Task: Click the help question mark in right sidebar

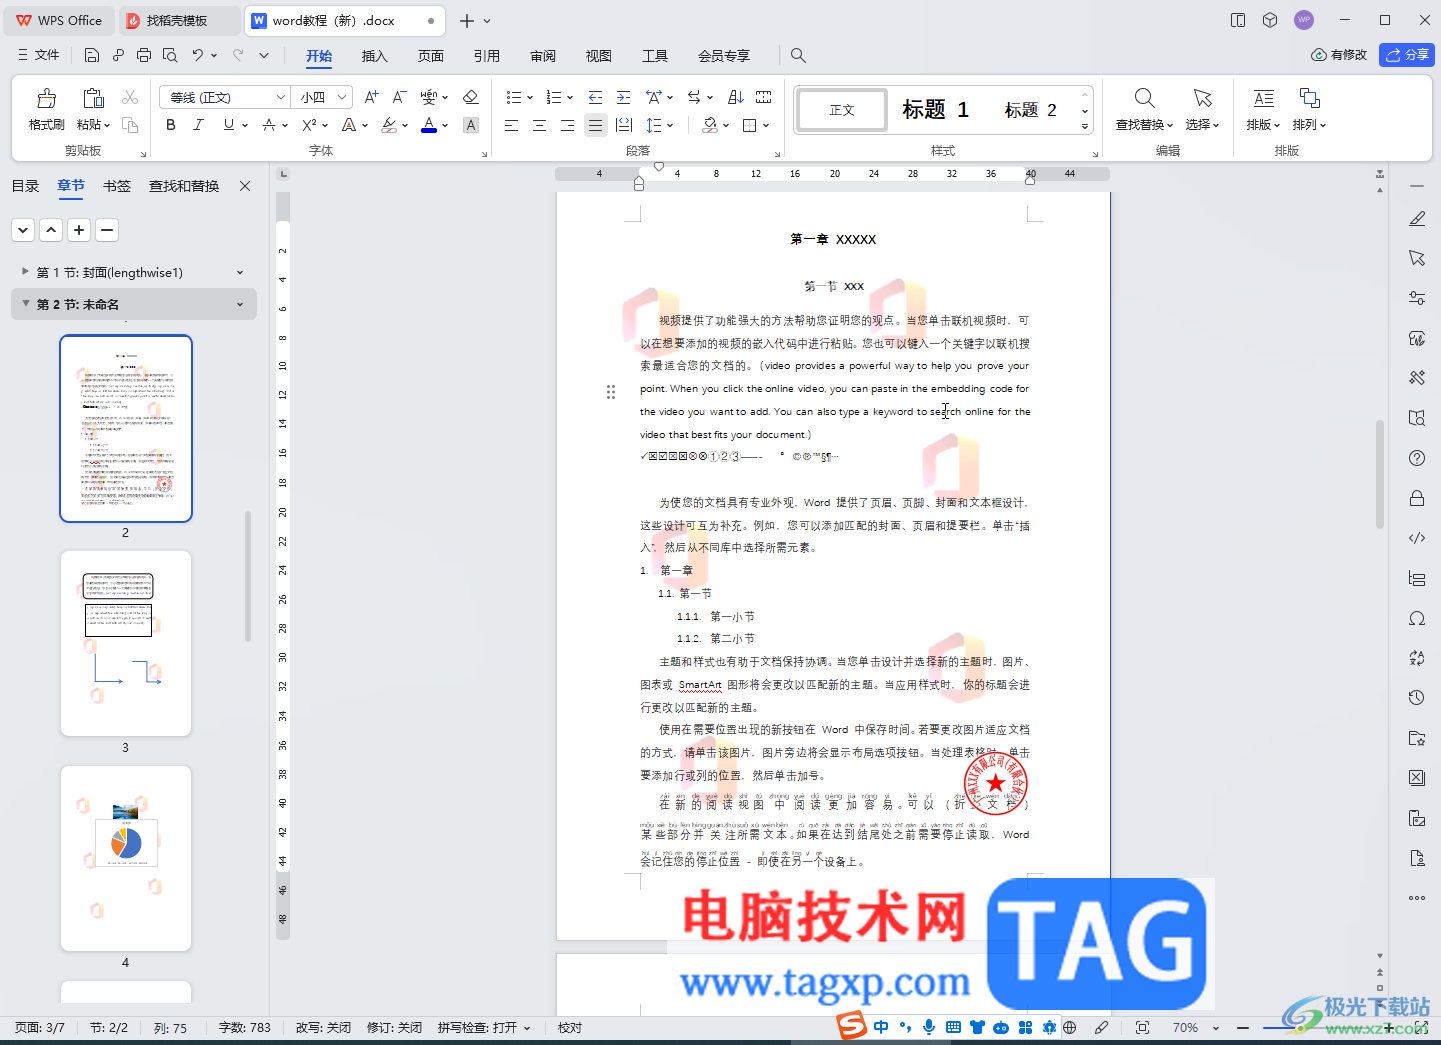Action: coord(1417,458)
